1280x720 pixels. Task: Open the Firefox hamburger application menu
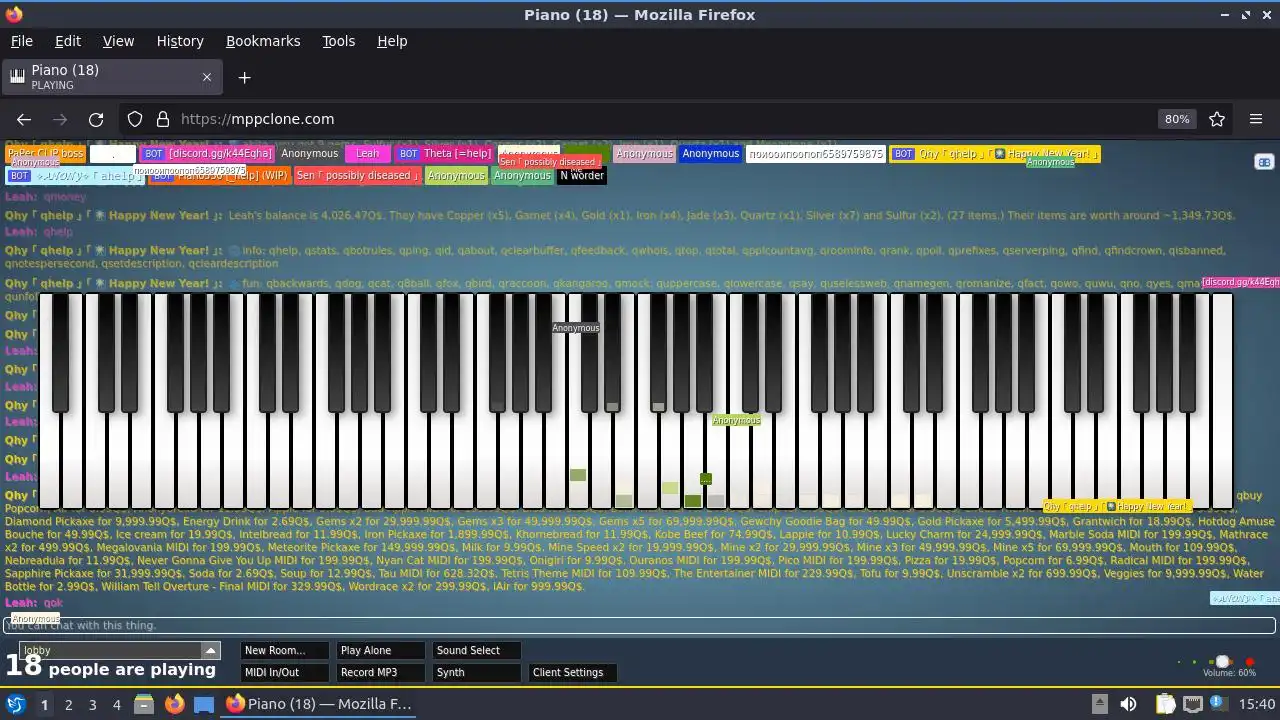point(1256,119)
